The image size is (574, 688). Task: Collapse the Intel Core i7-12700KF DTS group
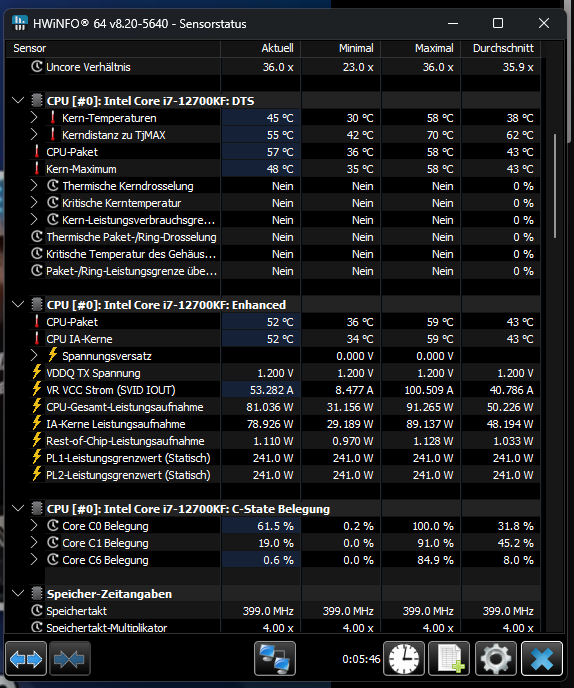coord(18,100)
